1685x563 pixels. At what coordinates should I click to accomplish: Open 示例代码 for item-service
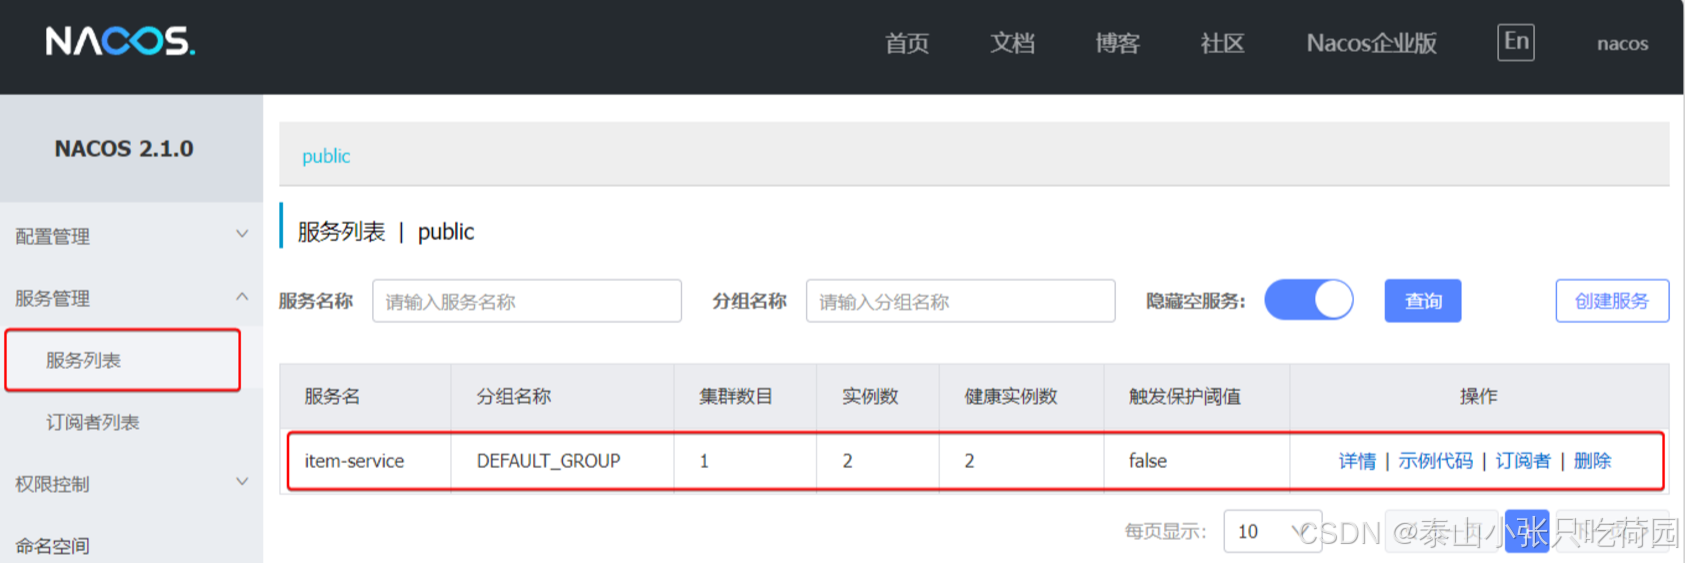coord(1435,461)
